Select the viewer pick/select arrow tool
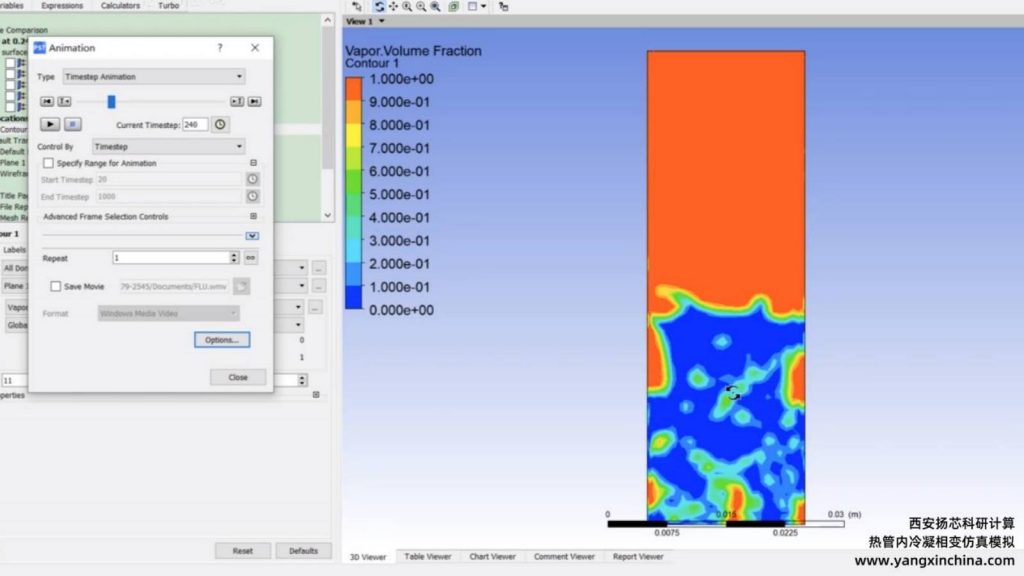Viewport: 1024px width, 576px height. [357, 7]
